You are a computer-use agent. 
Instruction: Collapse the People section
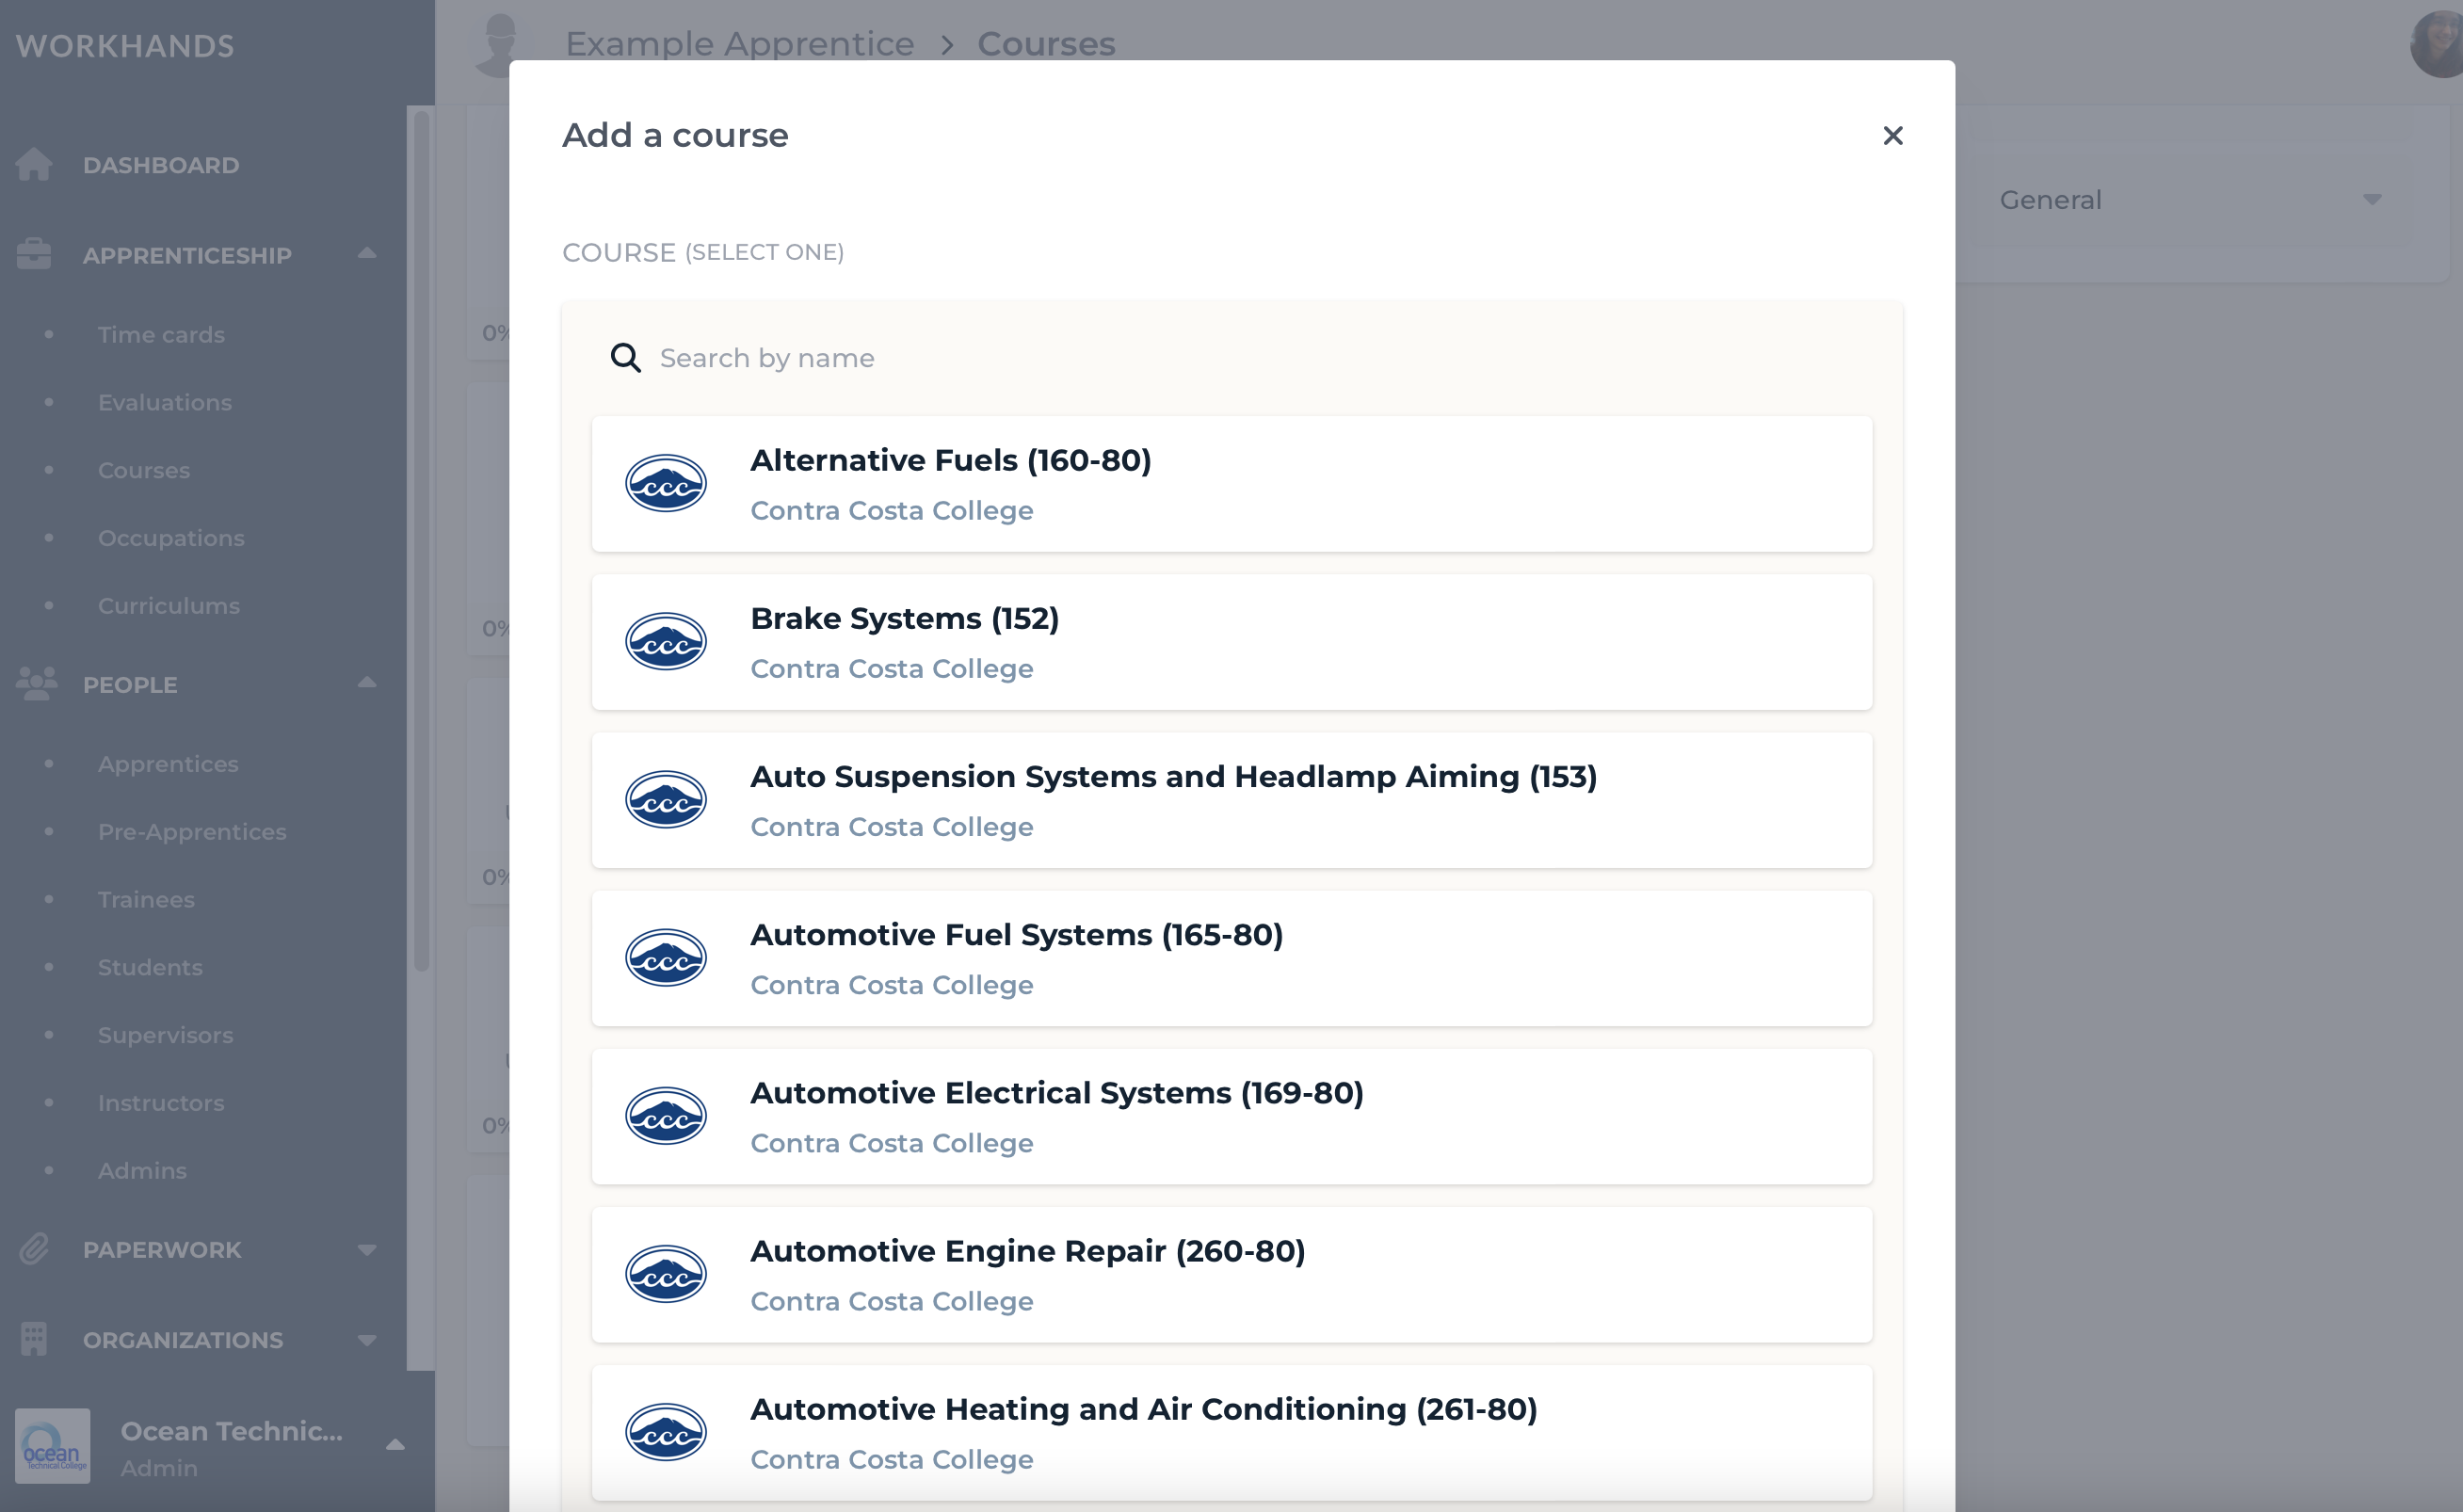coord(367,683)
